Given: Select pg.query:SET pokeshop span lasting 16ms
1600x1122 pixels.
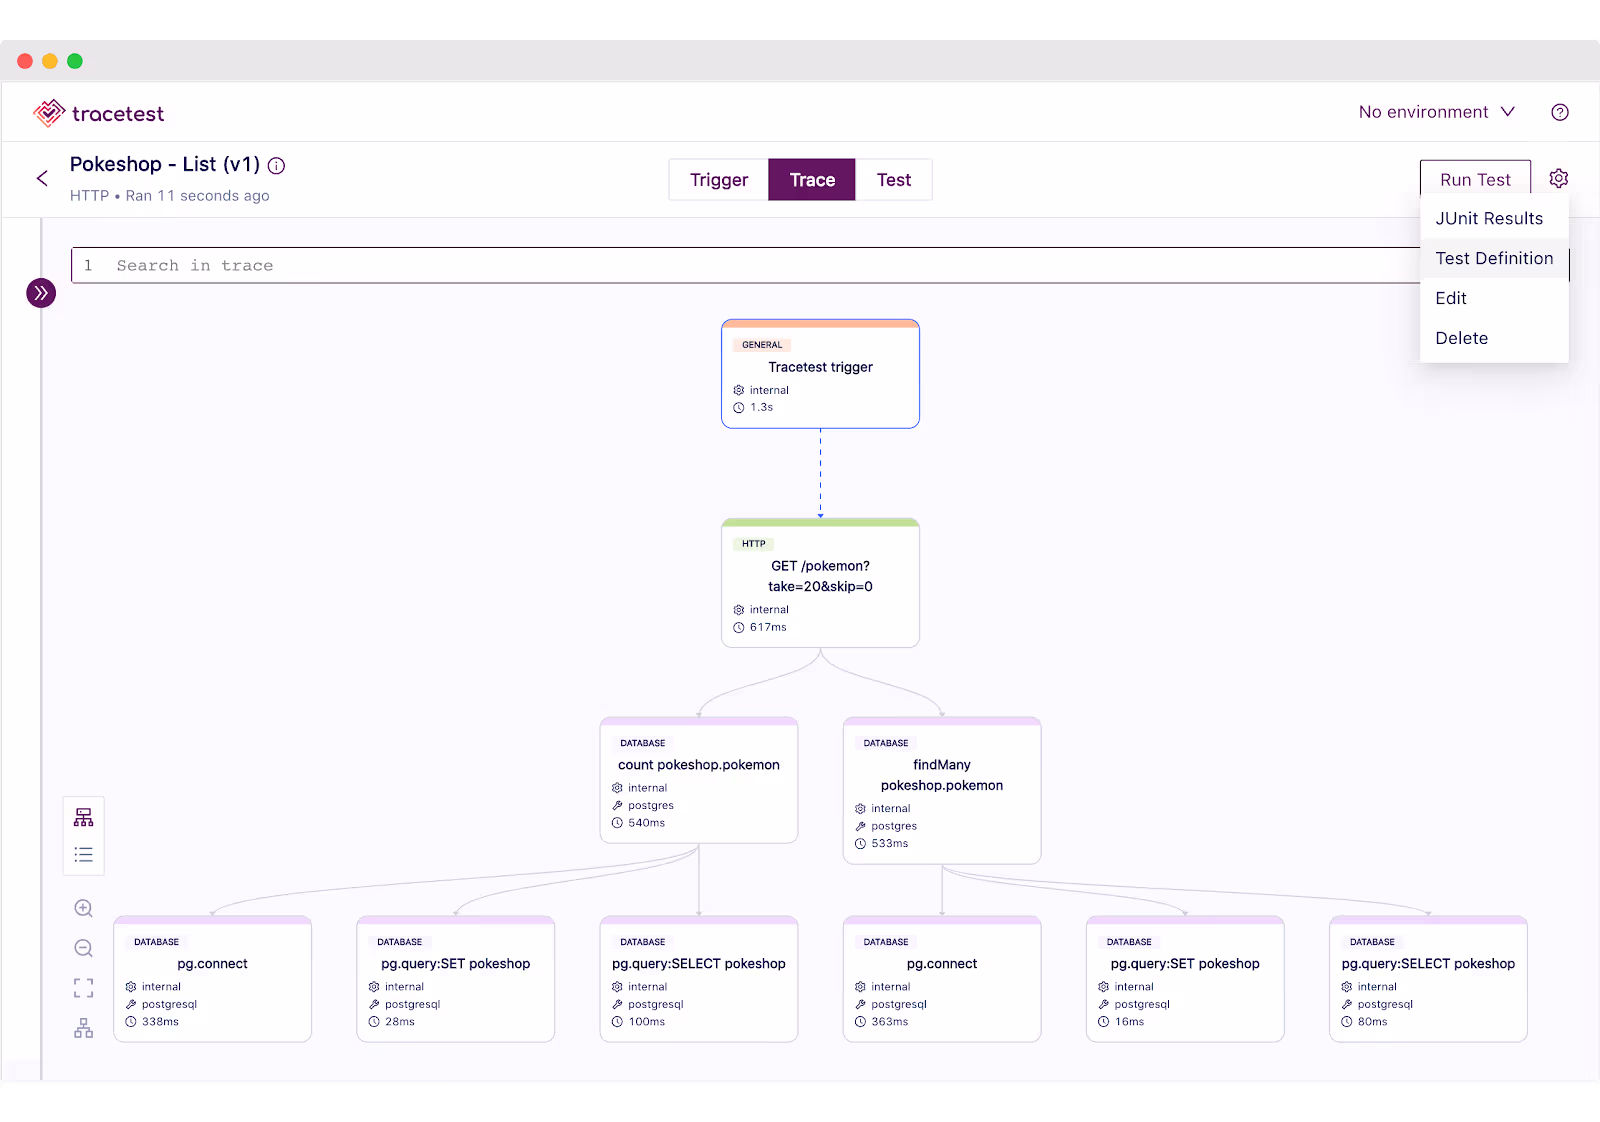Looking at the screenshot, I should [1185, 979].
